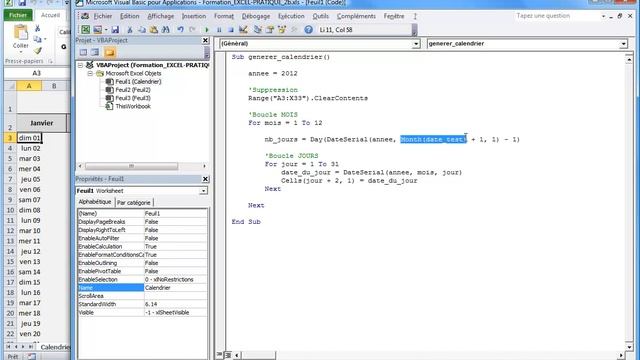Click the View Microsoft Excel icon in toolbar
Image resolution: width=640 pixels, height=360 pixels.
click(x=85, y=30)
